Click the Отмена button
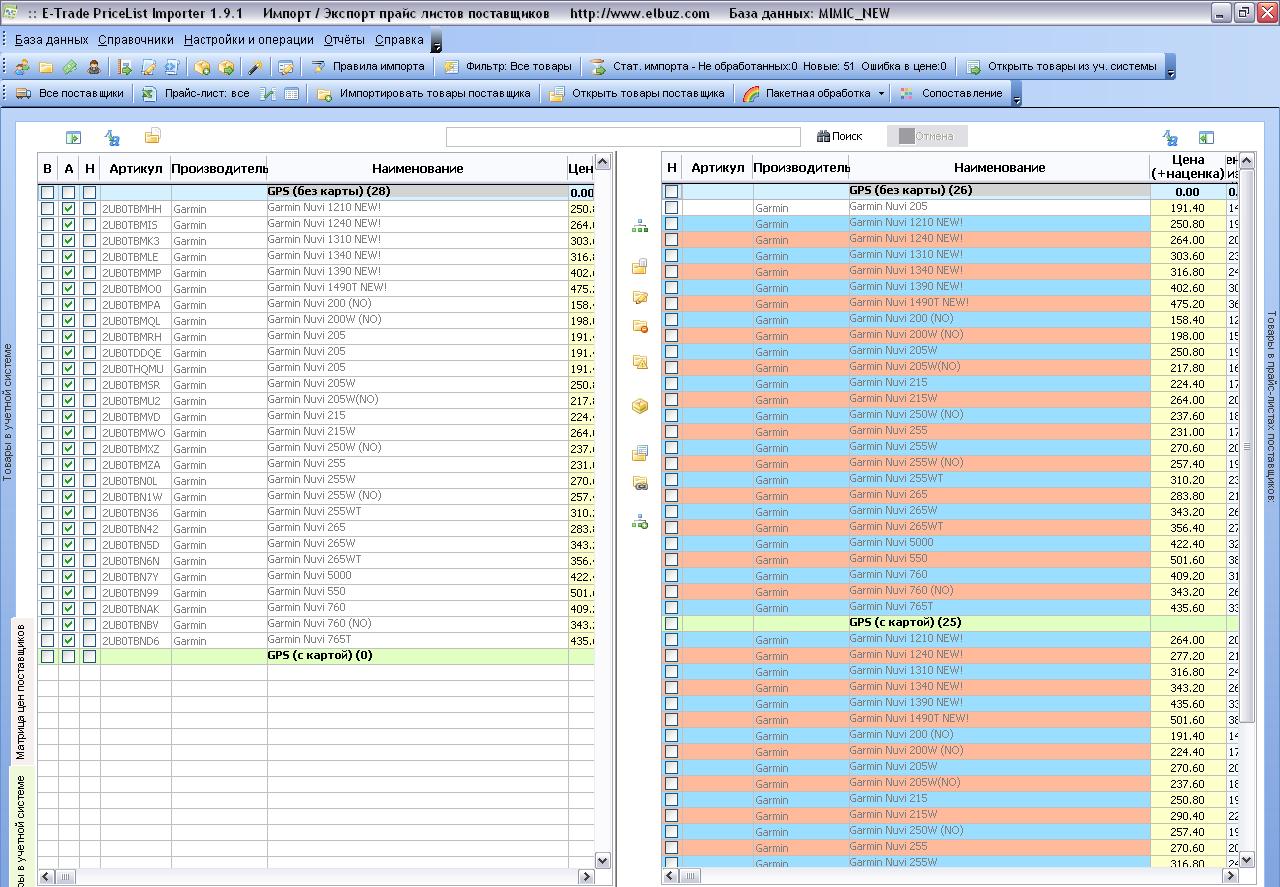Image resolution: width=1280 pixels, height=887 pixels. (927, 136)
